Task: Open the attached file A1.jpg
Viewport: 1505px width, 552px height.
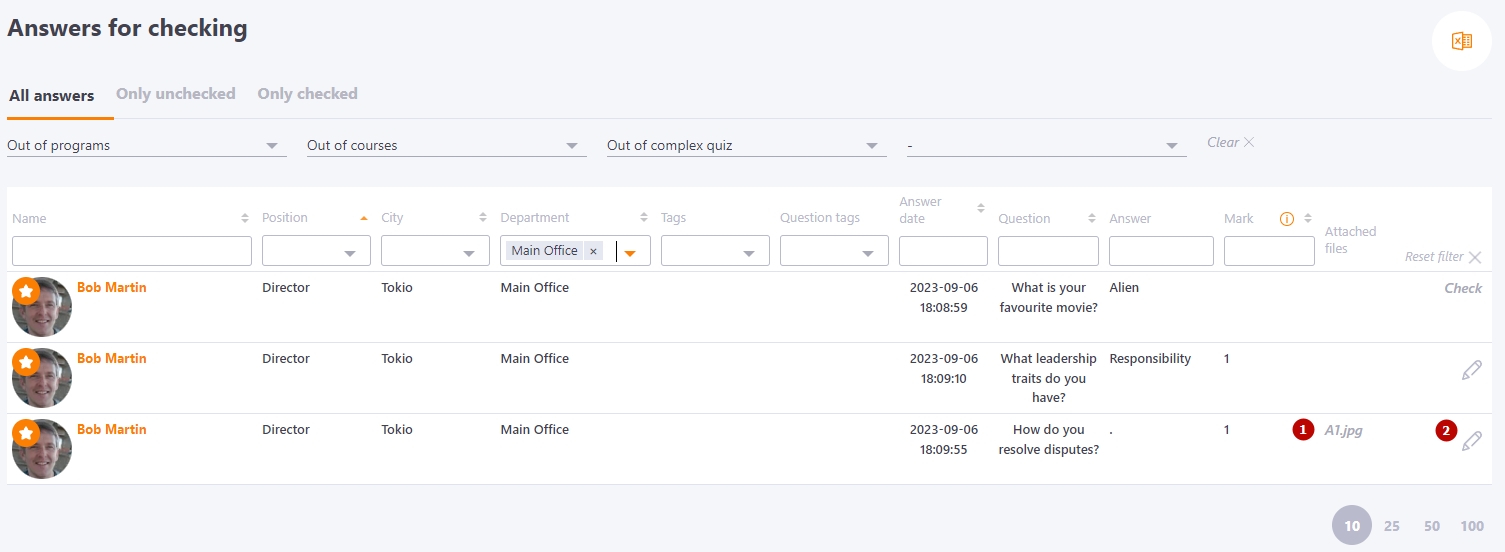Action: [x=1343, y=430]
